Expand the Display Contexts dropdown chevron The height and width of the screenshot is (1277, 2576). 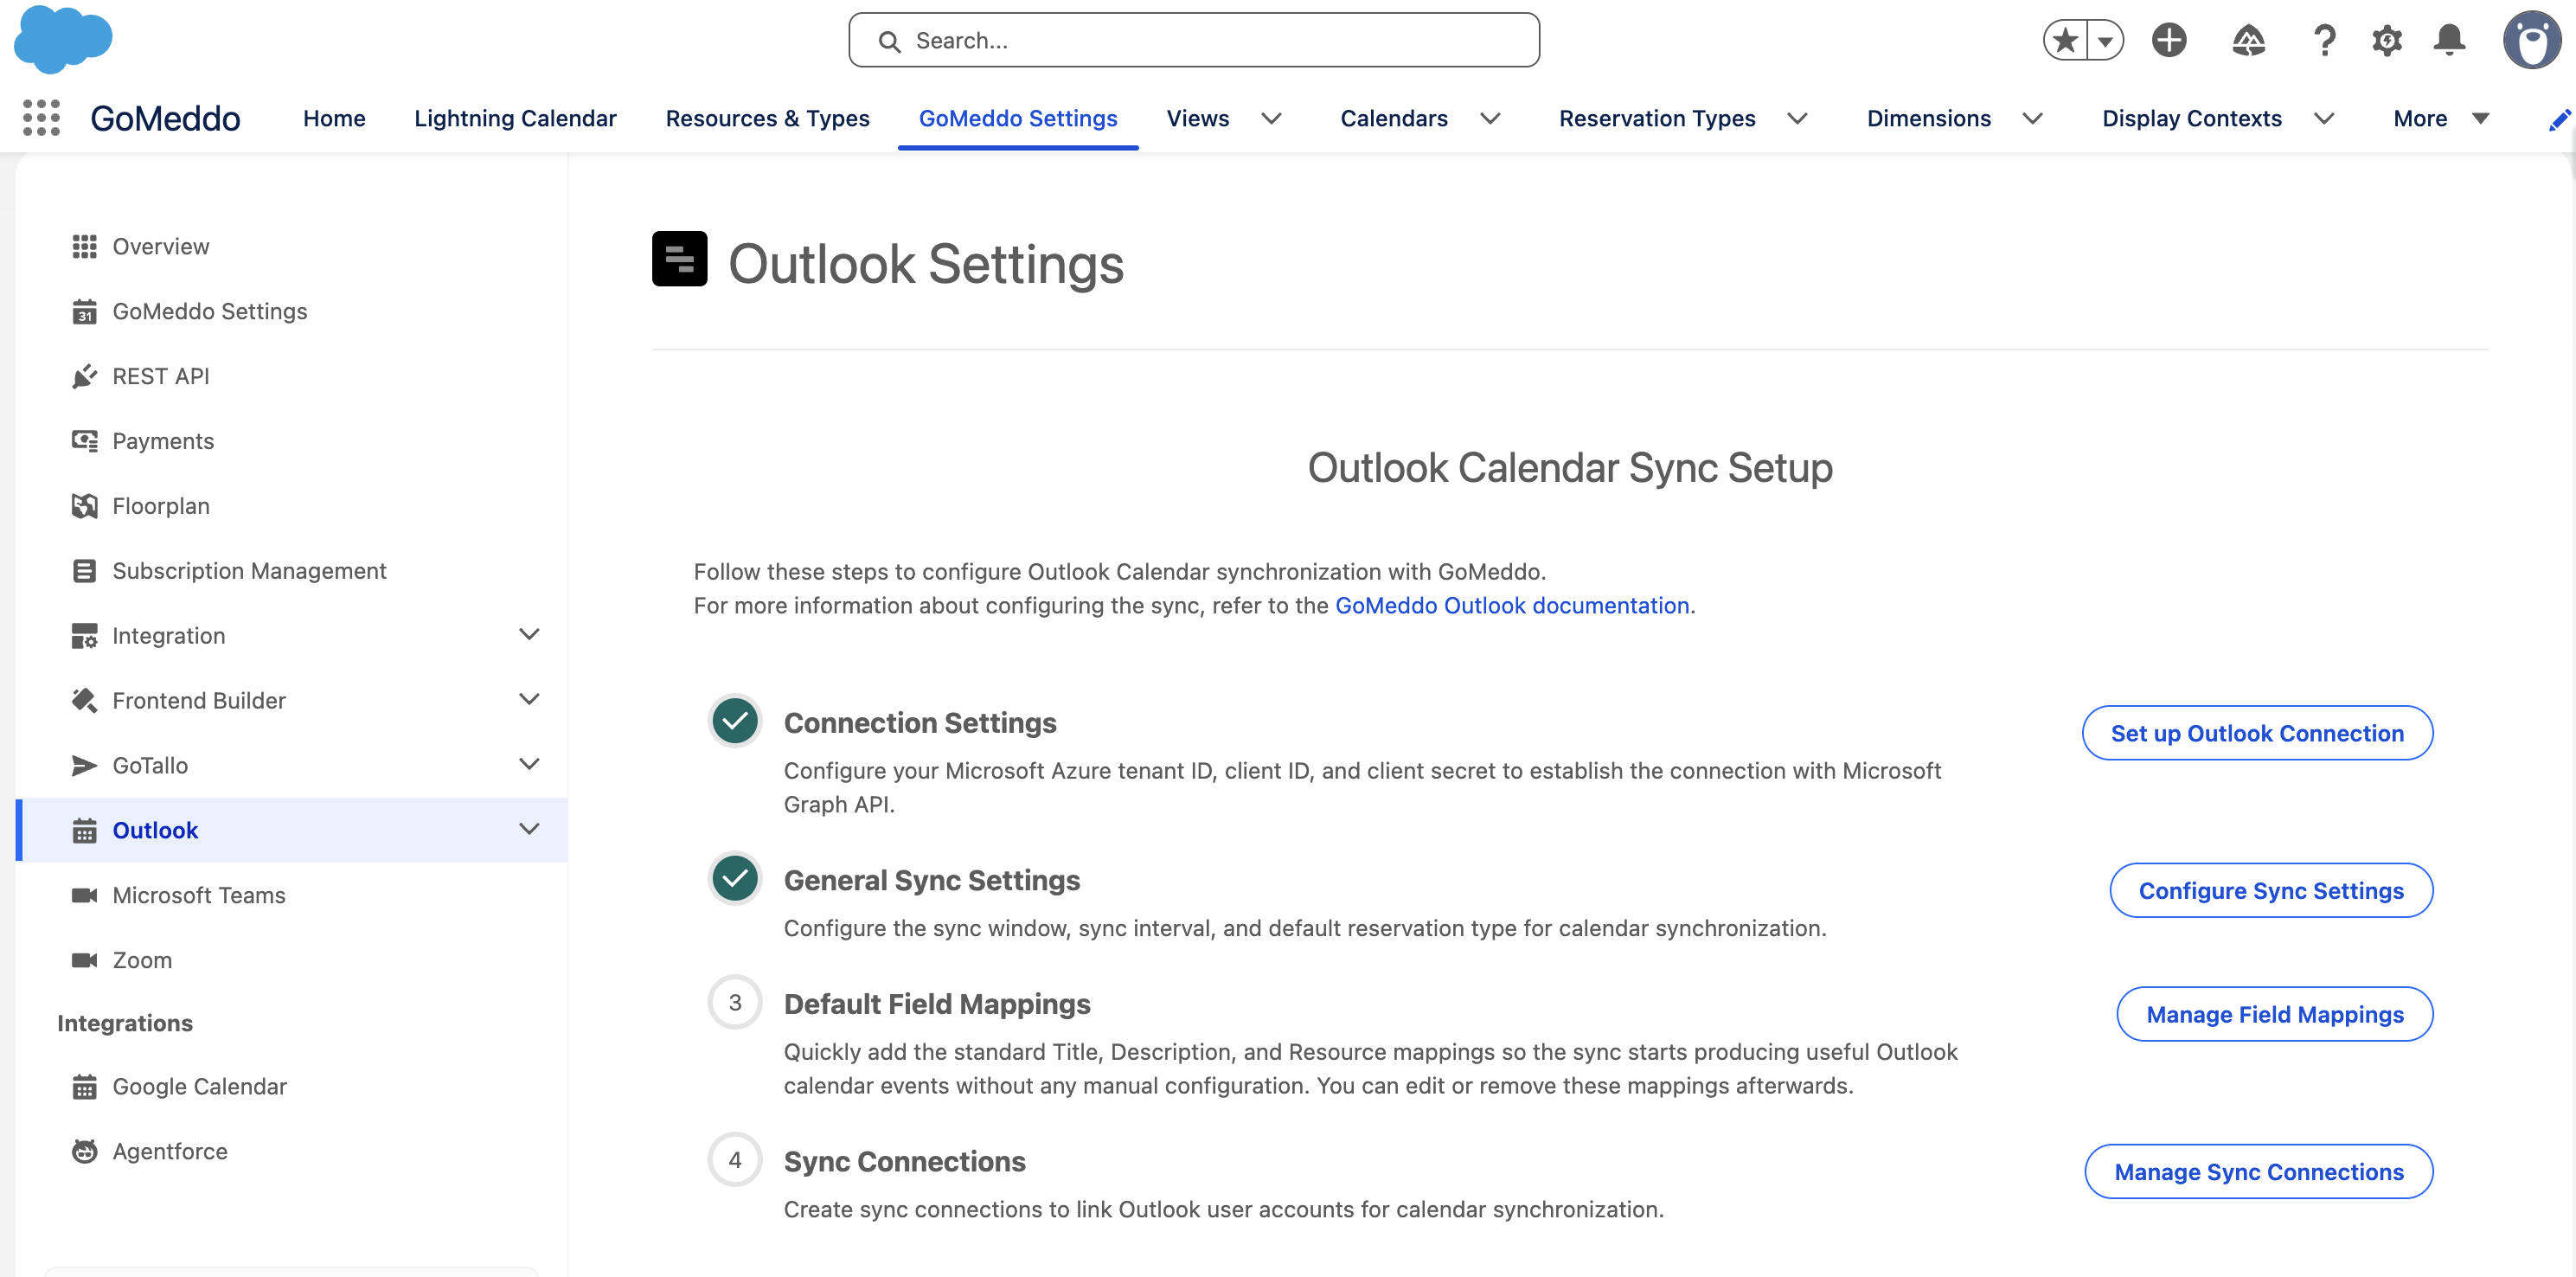tap(2324, 119)
